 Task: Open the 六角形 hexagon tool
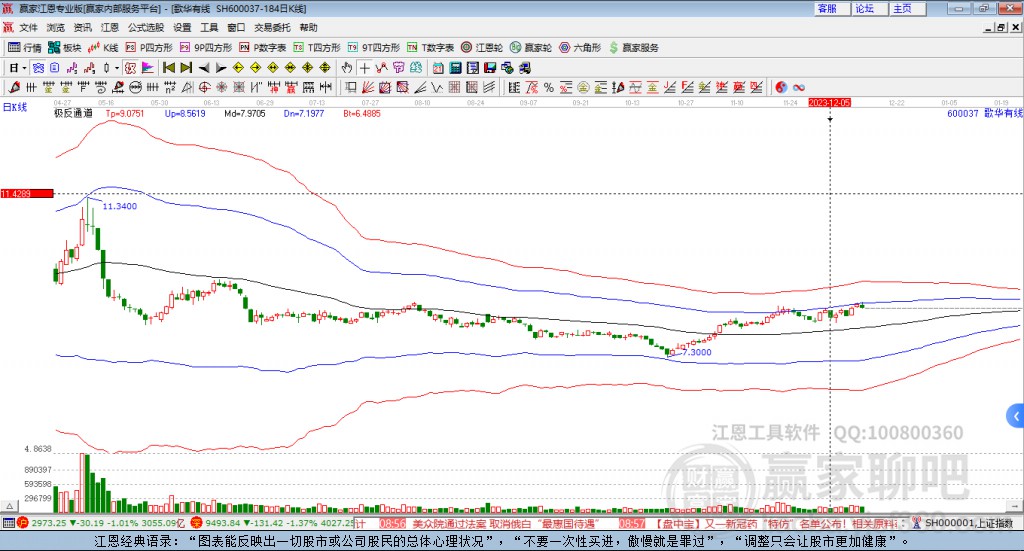click(579, 47)
